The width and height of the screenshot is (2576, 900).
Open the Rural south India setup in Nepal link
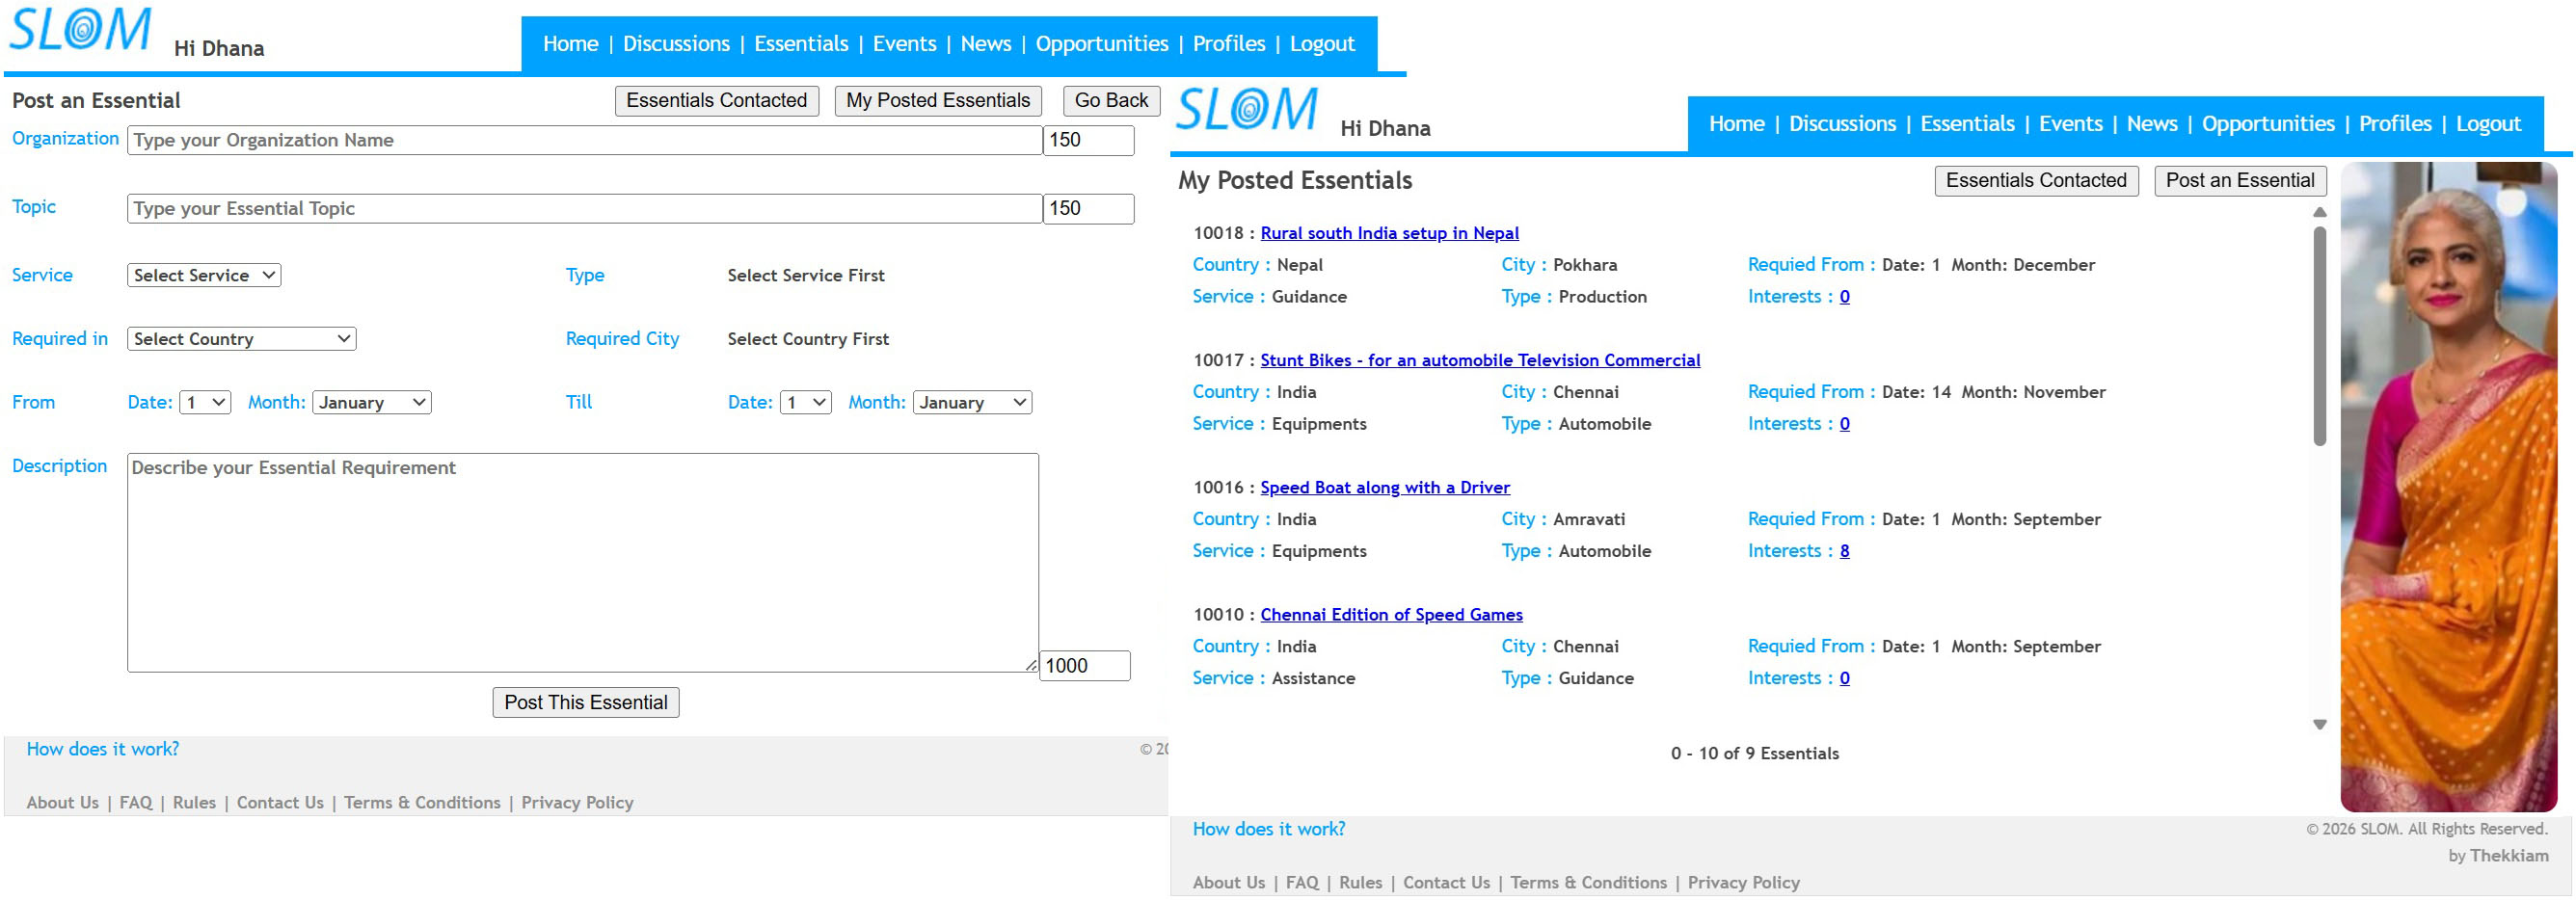pyautogui.click(x=1389, y=233)
